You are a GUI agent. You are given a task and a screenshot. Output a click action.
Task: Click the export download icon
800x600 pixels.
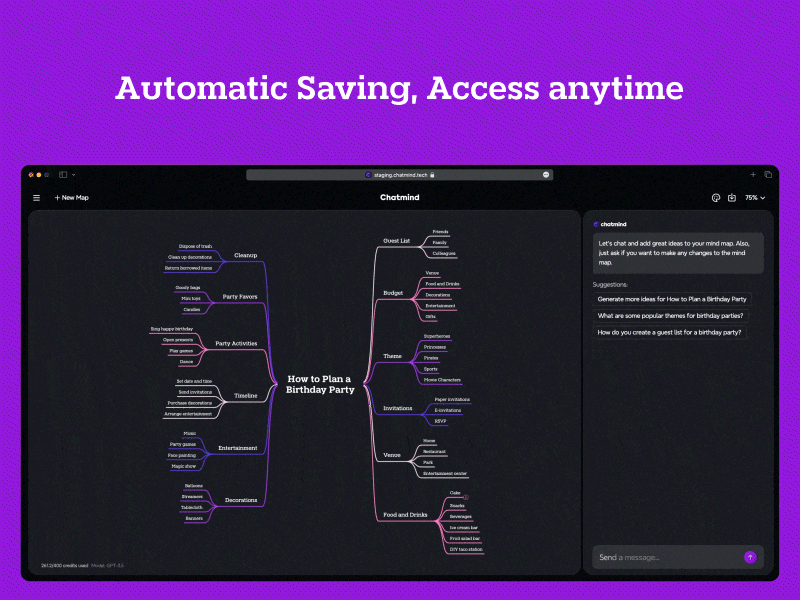tap(732, 197)
